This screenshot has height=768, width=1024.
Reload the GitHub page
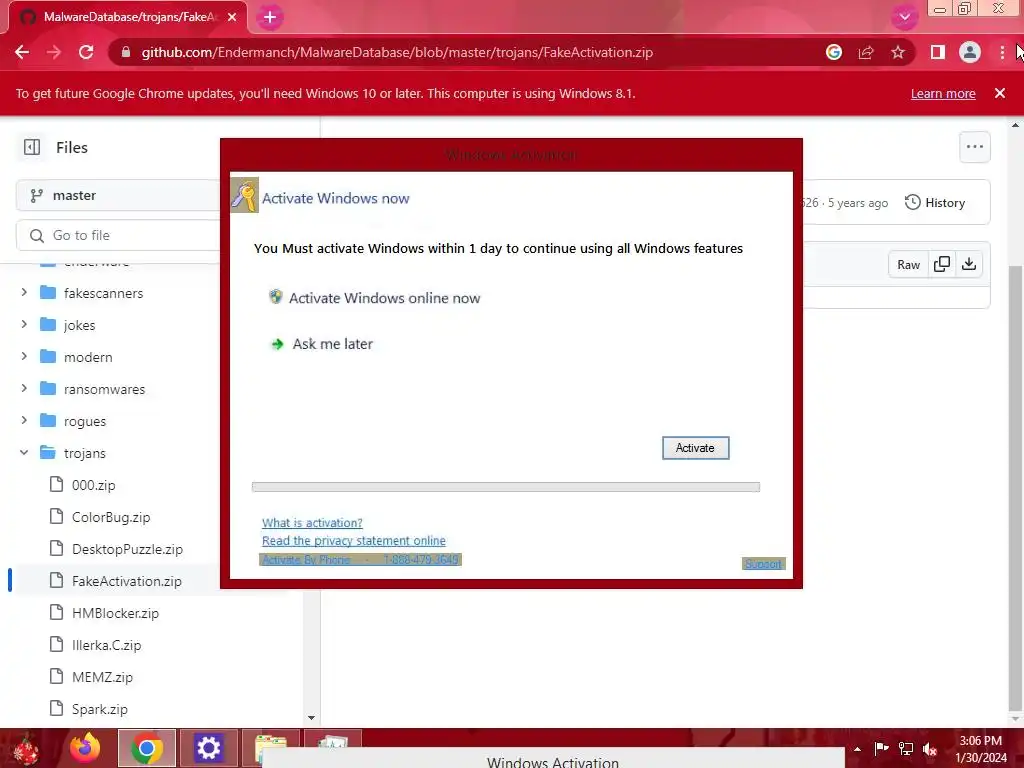tap(86, 52)
